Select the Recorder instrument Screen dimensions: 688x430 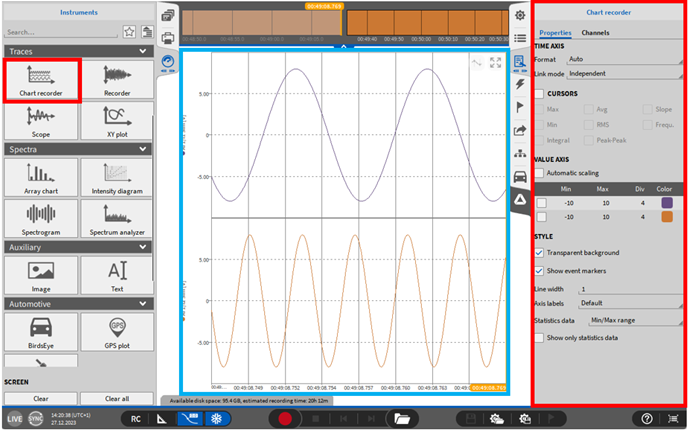117,80
